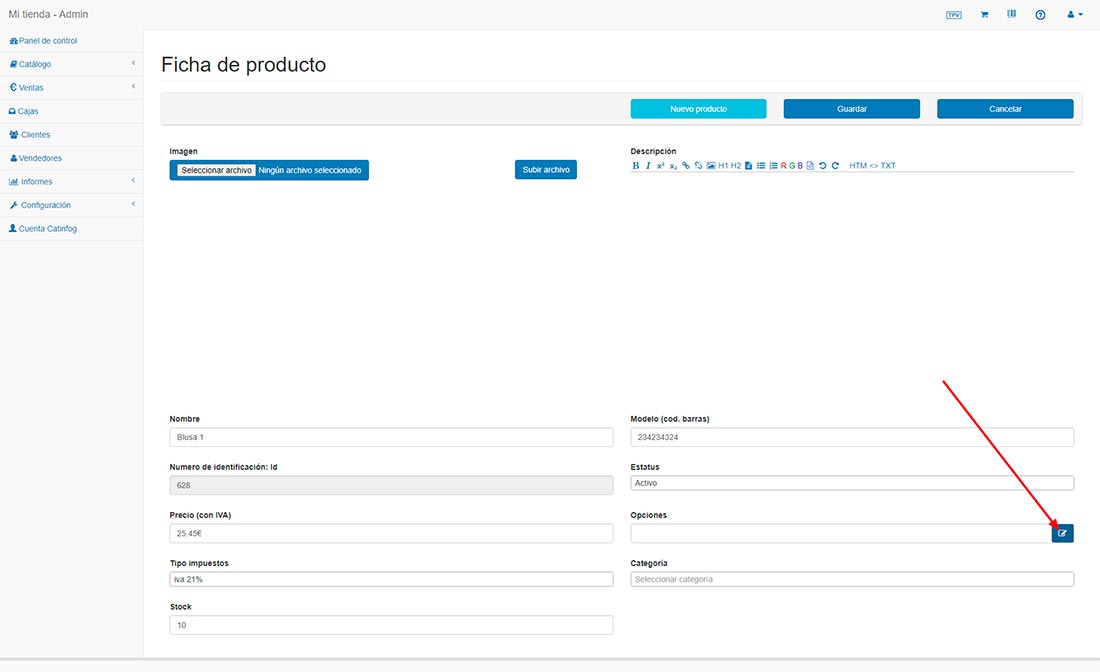Open the Seleccionar categoría dropdown
The width and height of the screenshot is (1100, 672).
tap(852, 579)
